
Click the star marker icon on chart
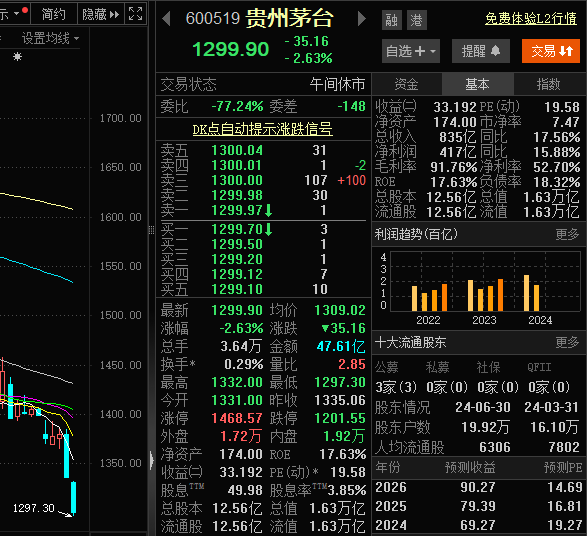(17, 57)
